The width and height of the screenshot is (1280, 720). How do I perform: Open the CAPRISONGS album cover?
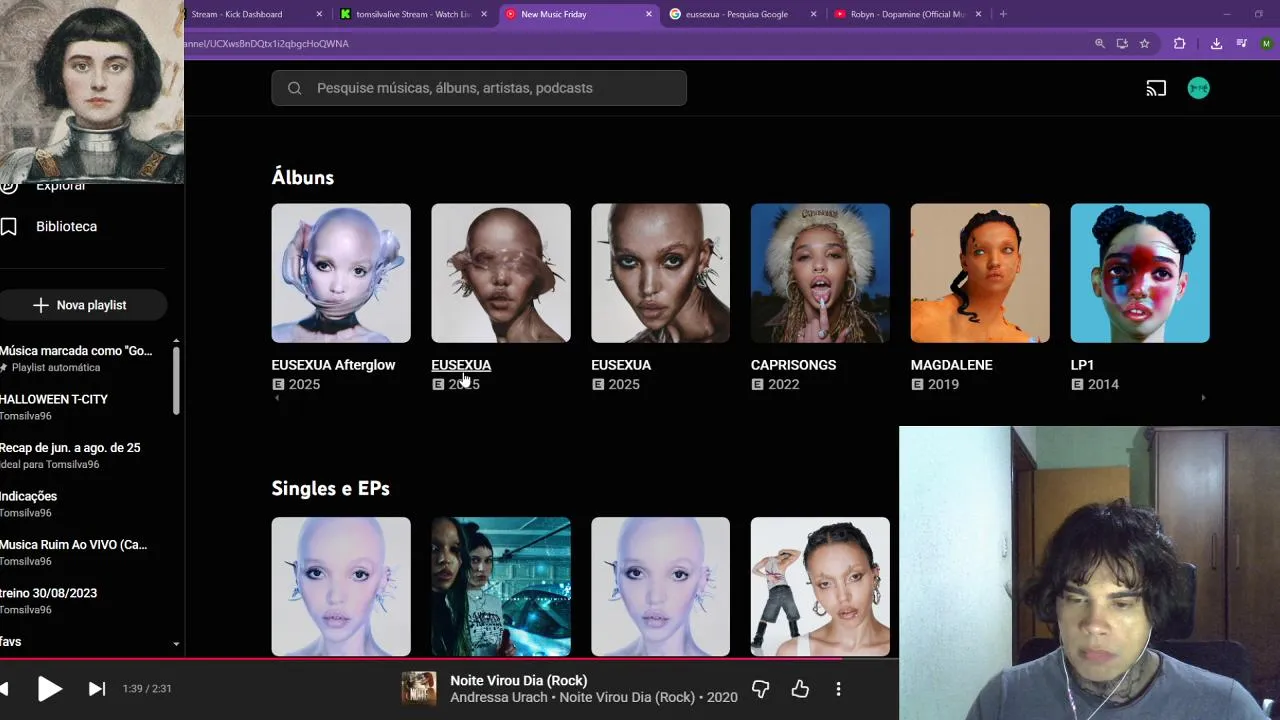pyautogui.click(x=820, y=273)
